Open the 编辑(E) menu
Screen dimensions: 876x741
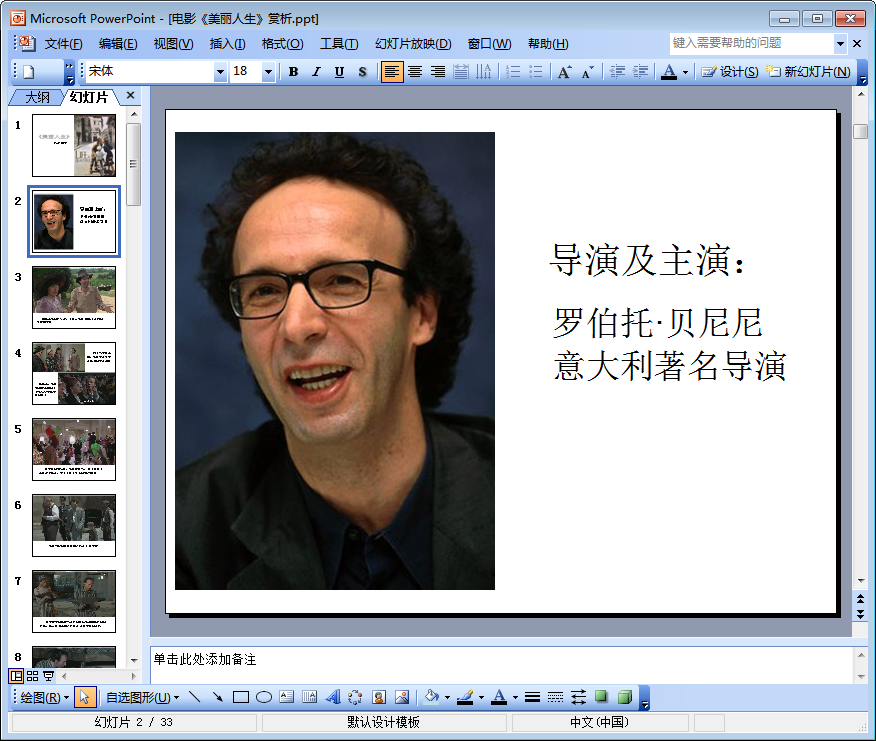118,44
